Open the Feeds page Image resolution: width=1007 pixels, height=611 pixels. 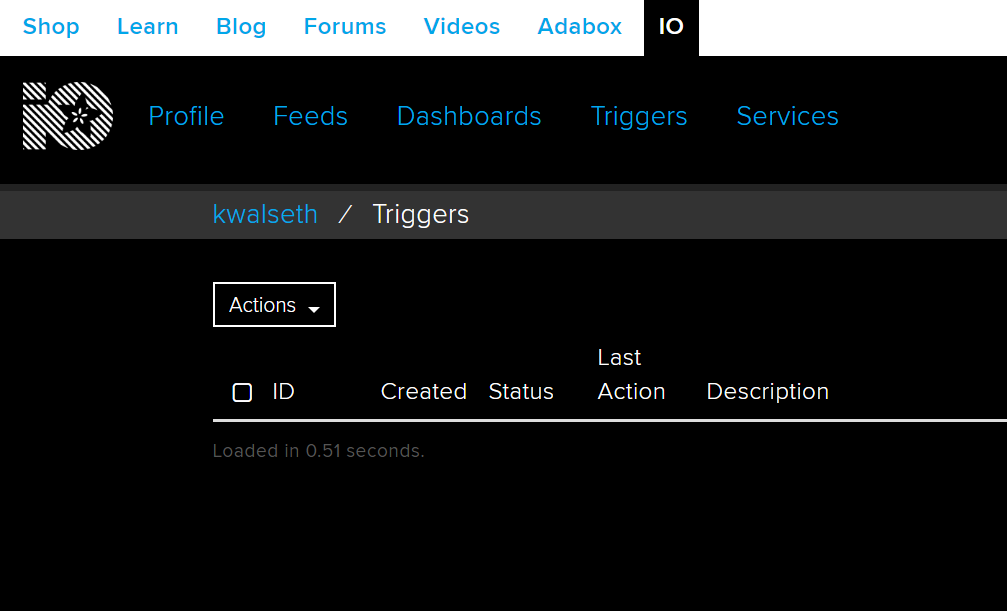point(310,116)
